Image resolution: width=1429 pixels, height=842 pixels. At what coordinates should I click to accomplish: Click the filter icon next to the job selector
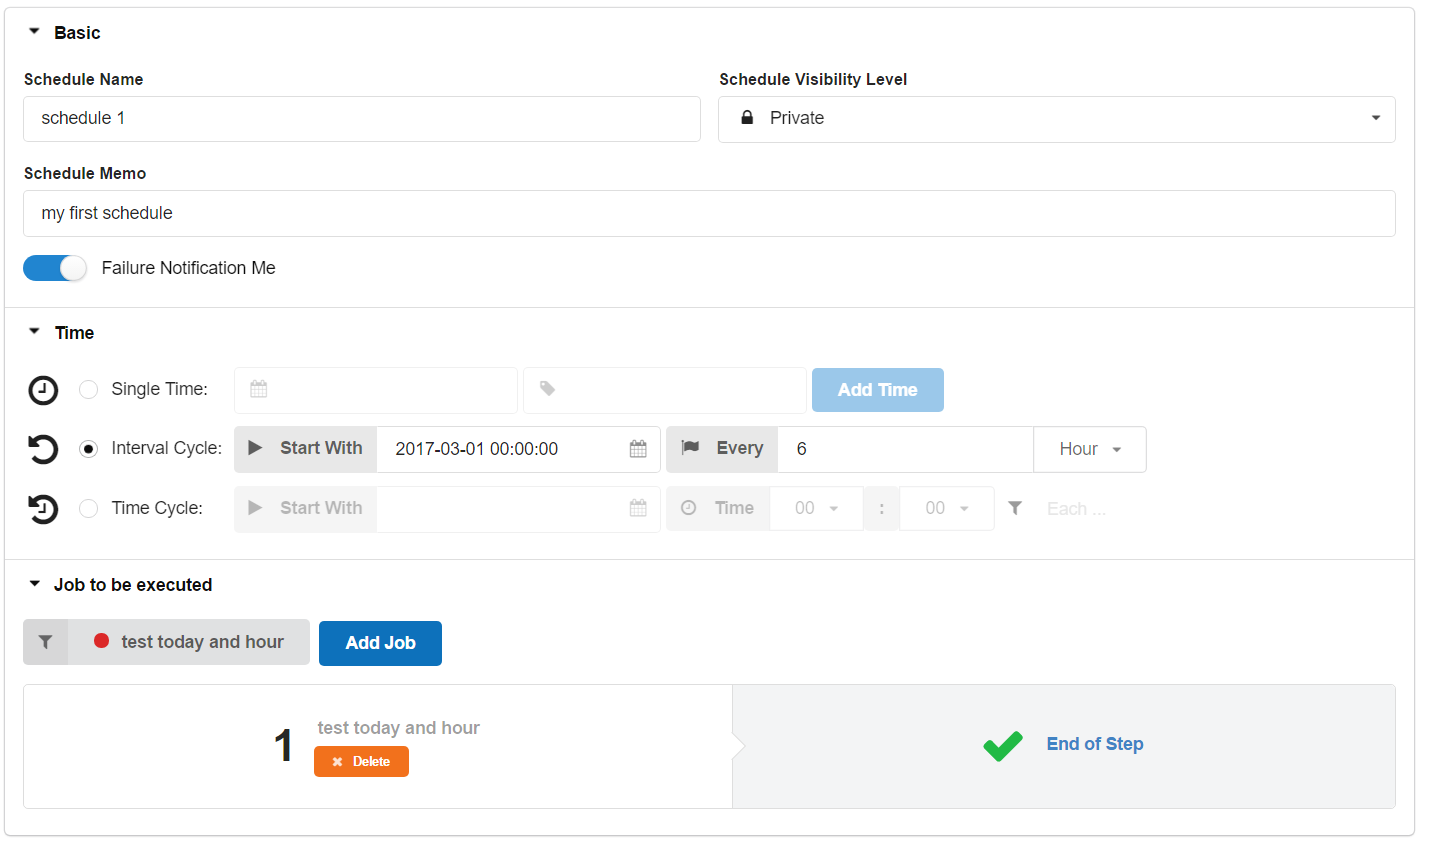[x=45, y=642]
